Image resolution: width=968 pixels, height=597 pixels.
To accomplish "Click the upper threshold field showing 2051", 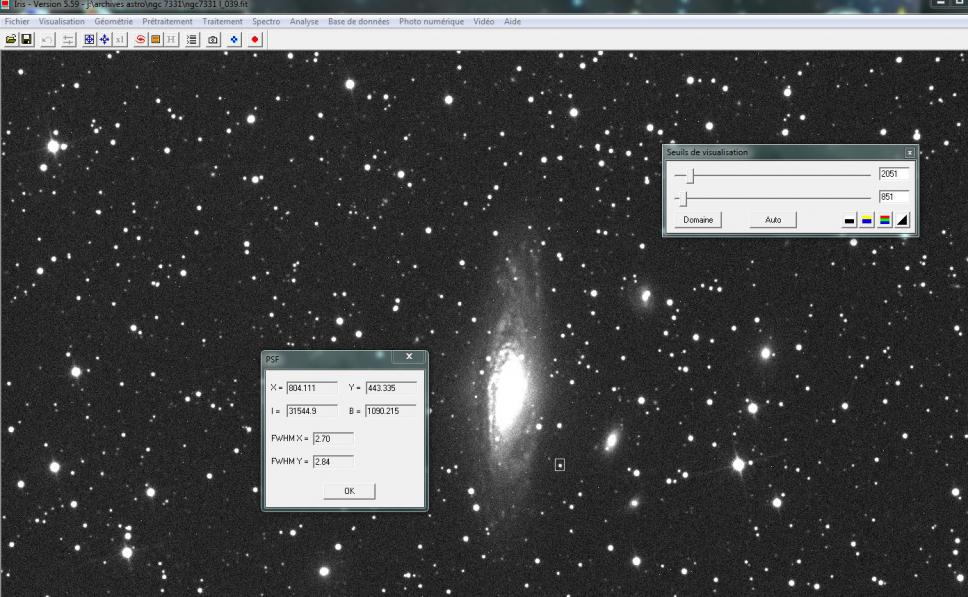I will coord(894,173).
